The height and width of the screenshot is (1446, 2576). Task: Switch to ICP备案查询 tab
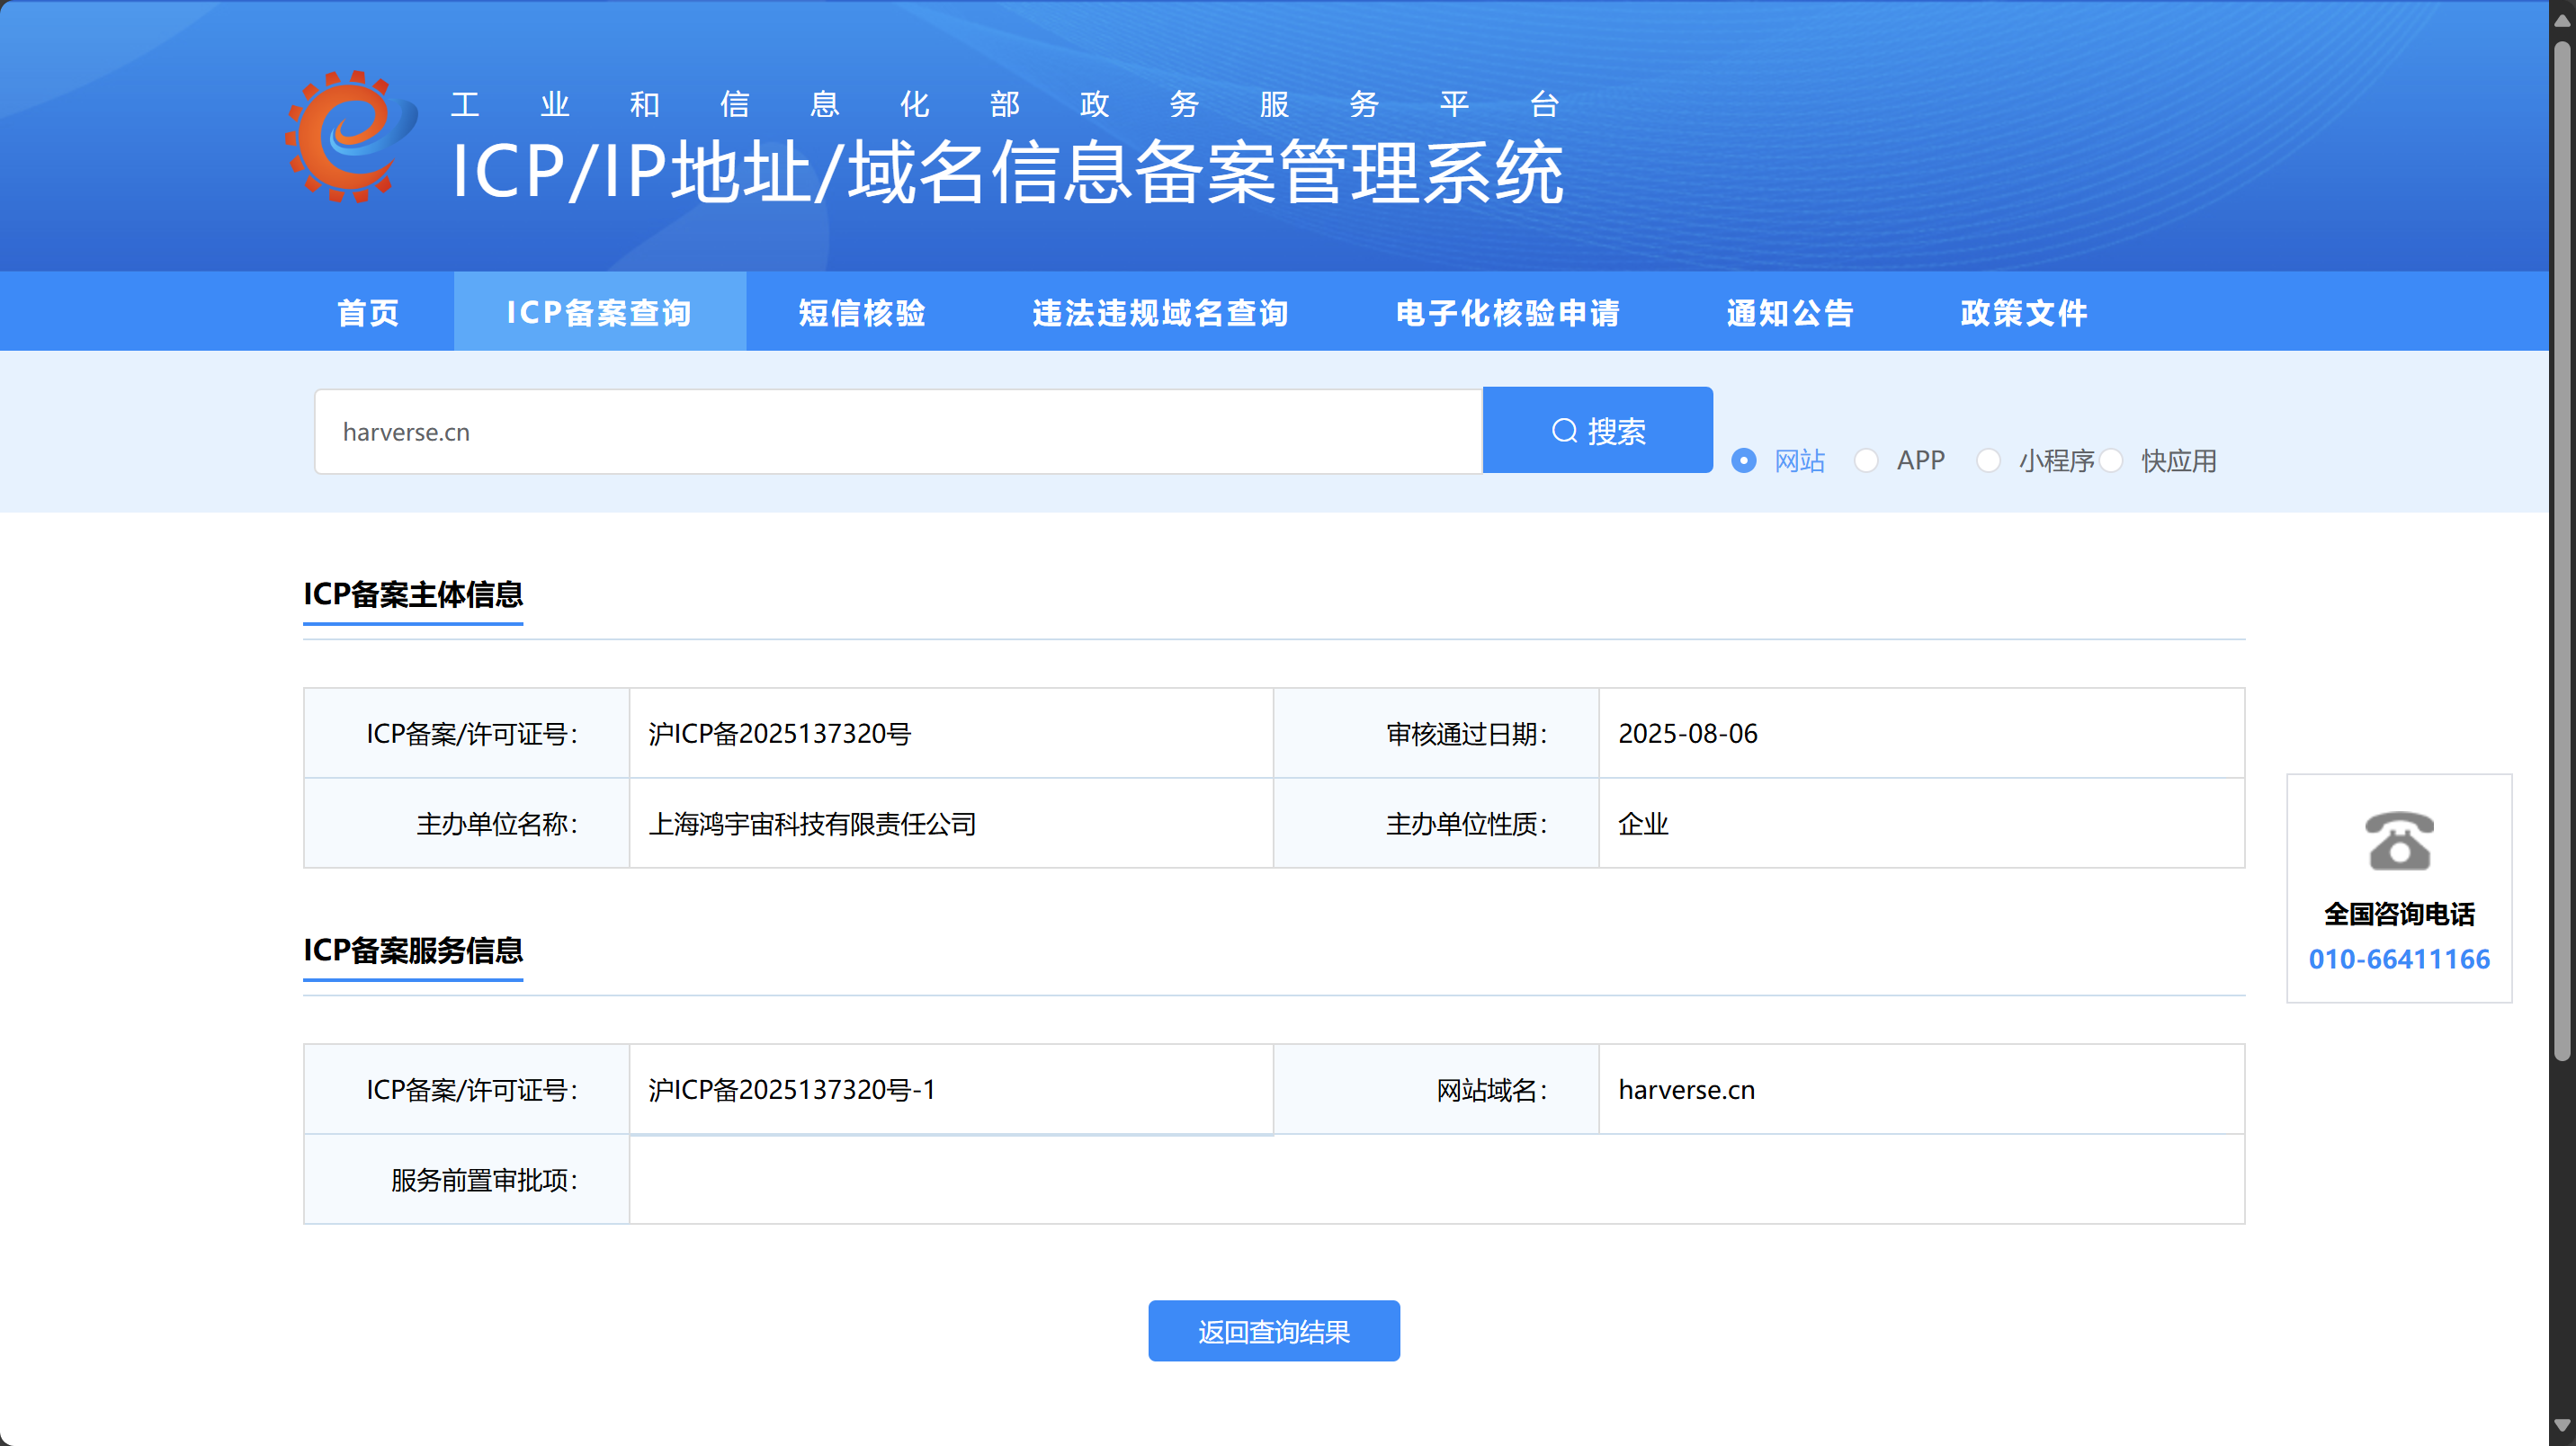point(599,313)
